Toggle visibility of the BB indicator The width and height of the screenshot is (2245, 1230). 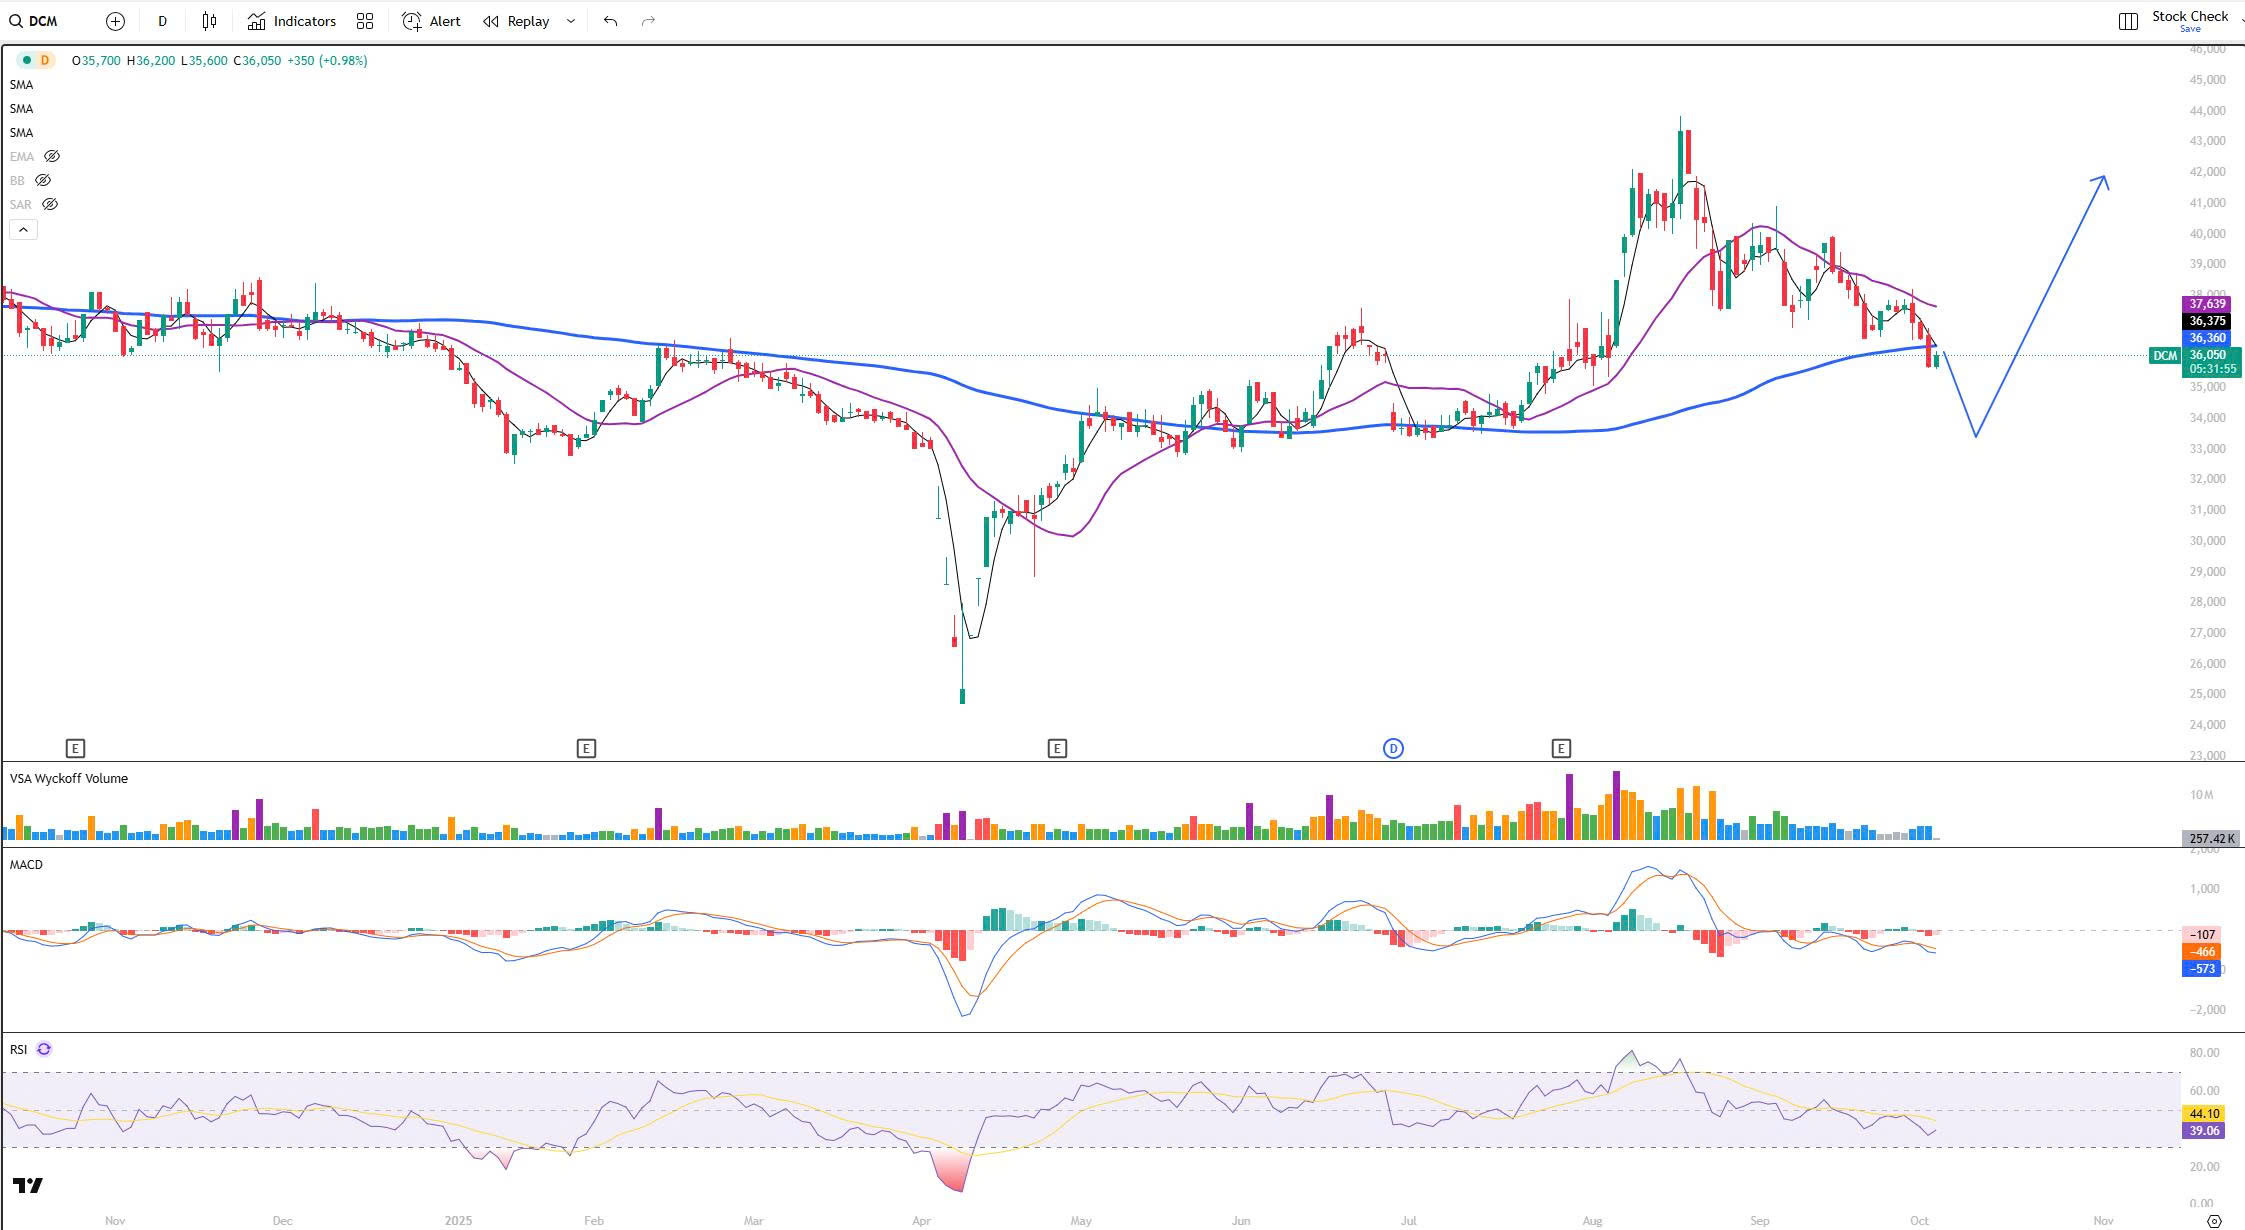[x=43, y=181]
